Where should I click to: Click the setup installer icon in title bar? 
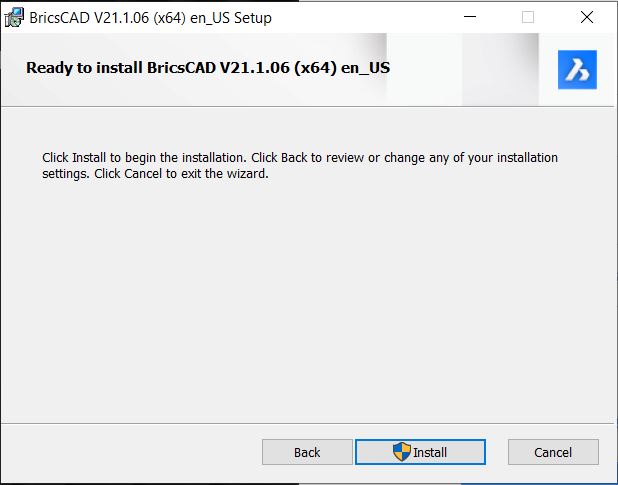pos(15,17)
